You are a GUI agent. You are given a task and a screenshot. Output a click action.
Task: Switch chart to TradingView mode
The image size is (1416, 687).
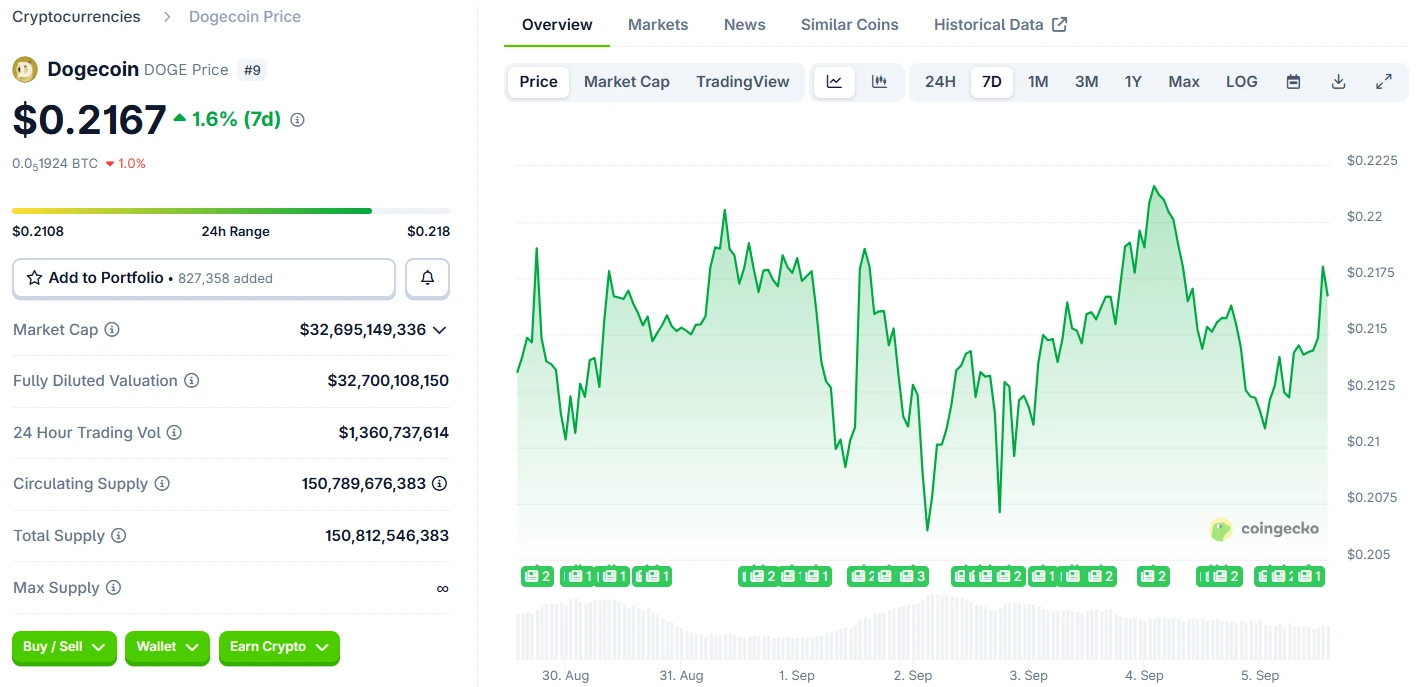click(x=743, y=81)
